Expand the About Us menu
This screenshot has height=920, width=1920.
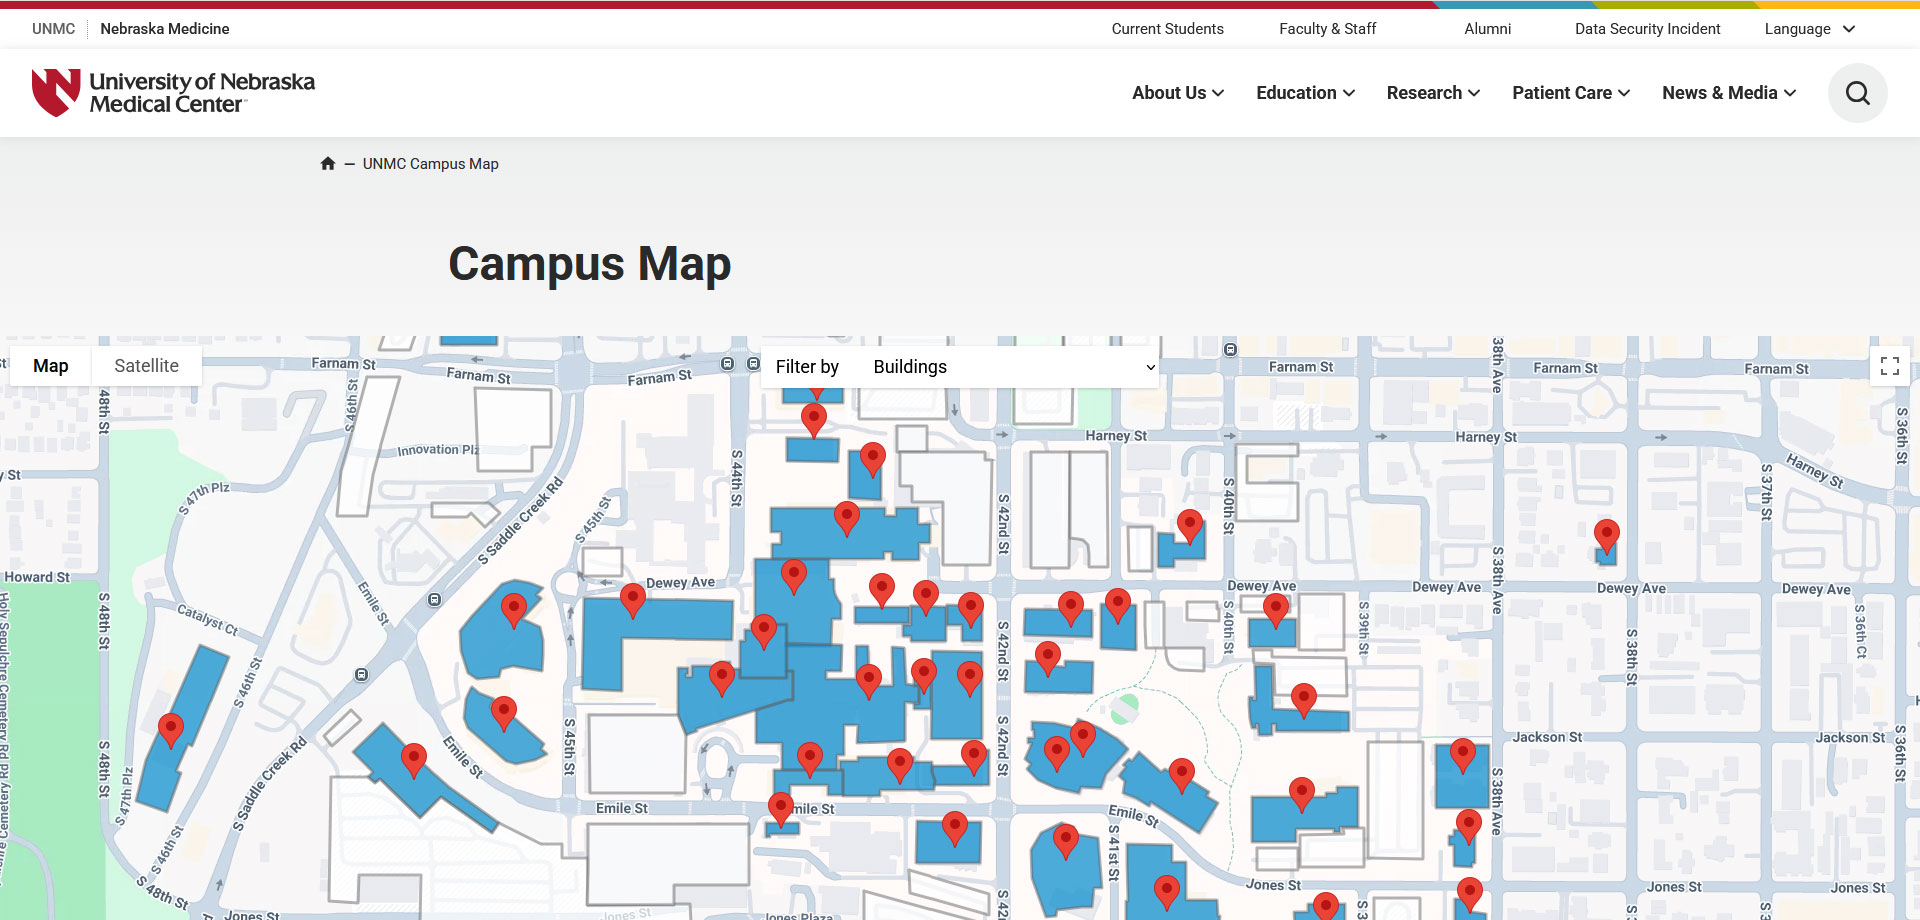[x=1178, y=93]
